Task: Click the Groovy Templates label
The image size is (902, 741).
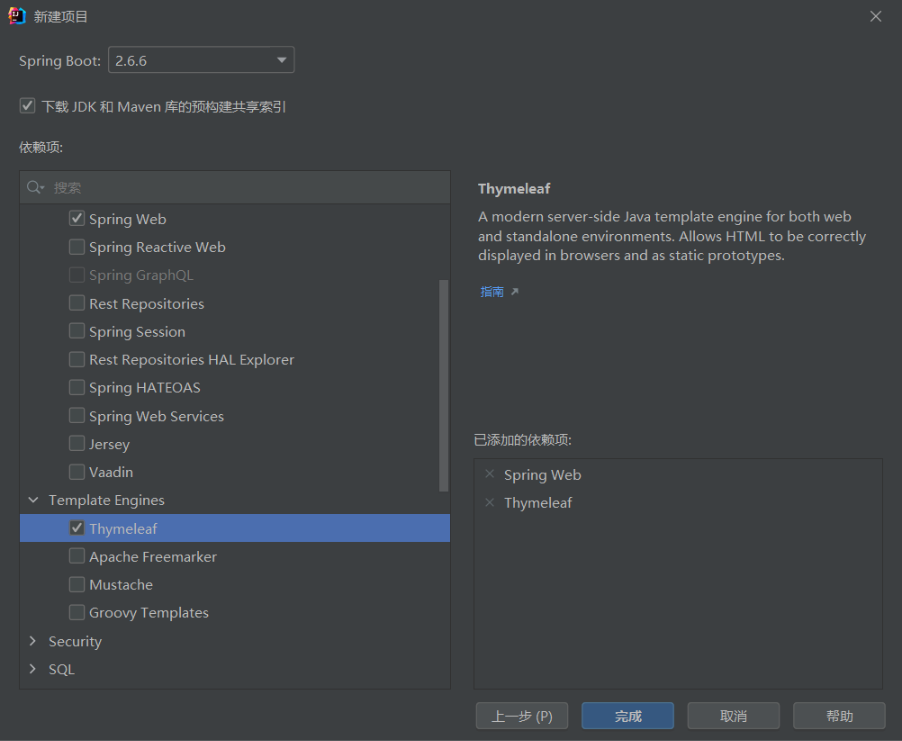Action: pos(148,613)
